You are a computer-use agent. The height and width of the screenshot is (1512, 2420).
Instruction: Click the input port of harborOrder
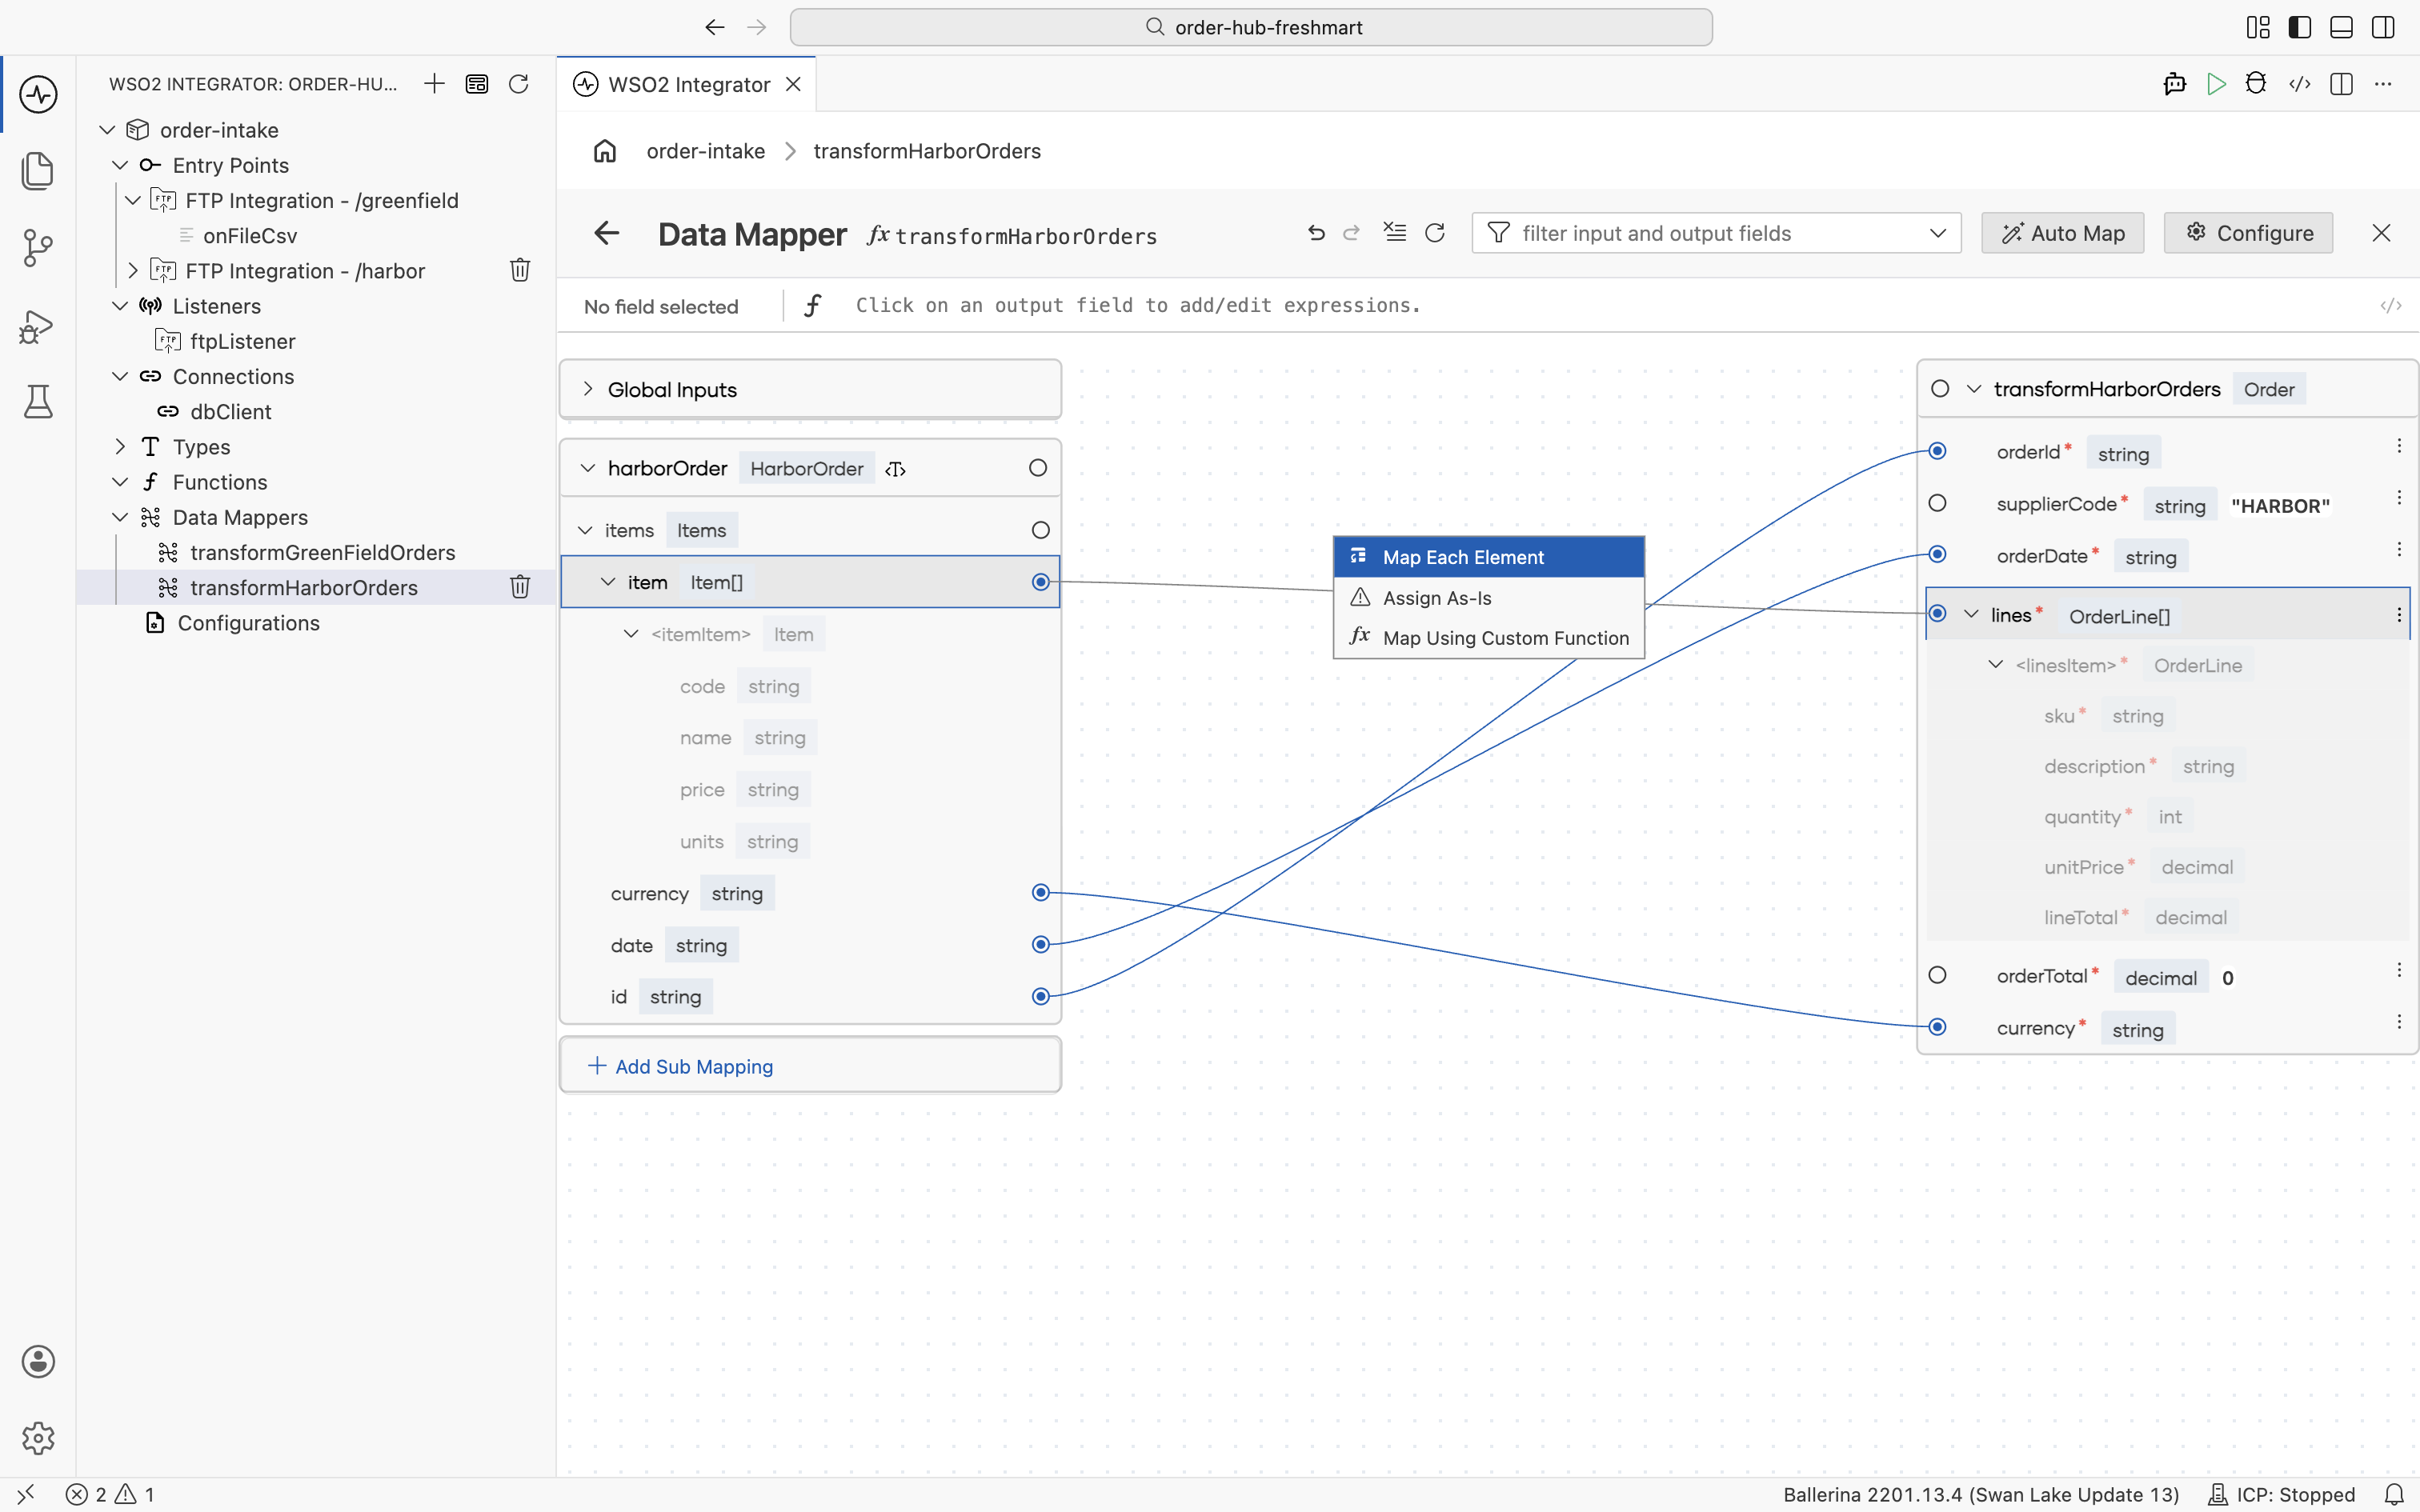pyautogui.click(x=1038, y=468)
